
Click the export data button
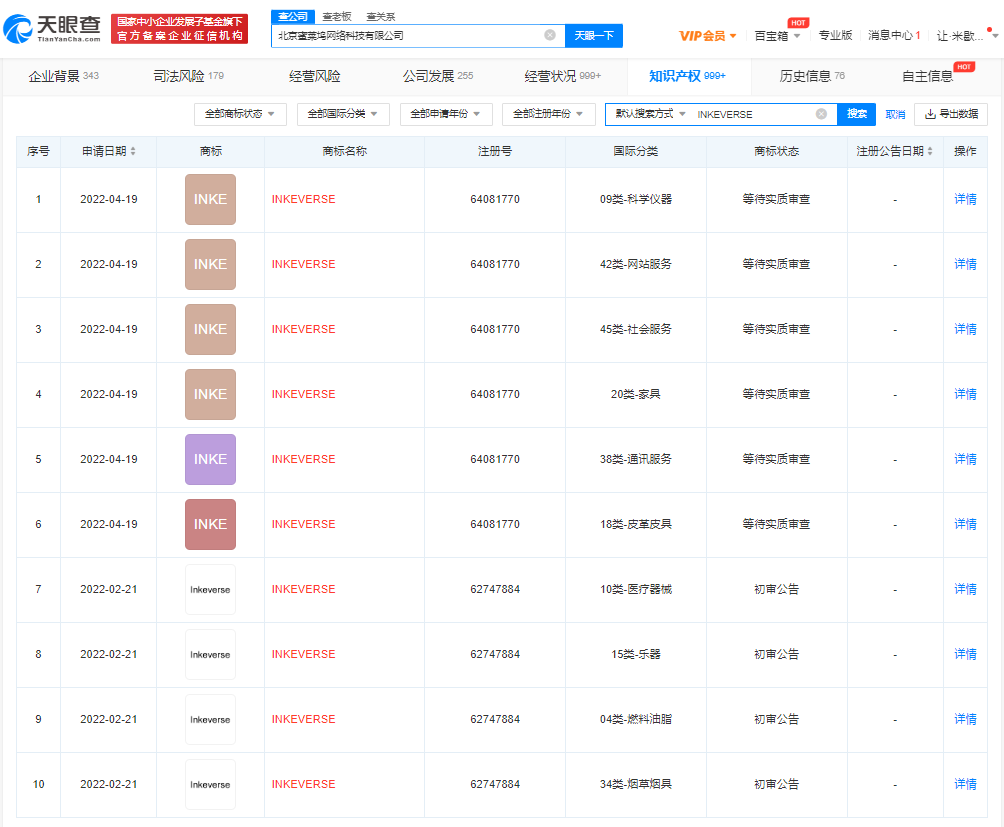pos(951,114)
